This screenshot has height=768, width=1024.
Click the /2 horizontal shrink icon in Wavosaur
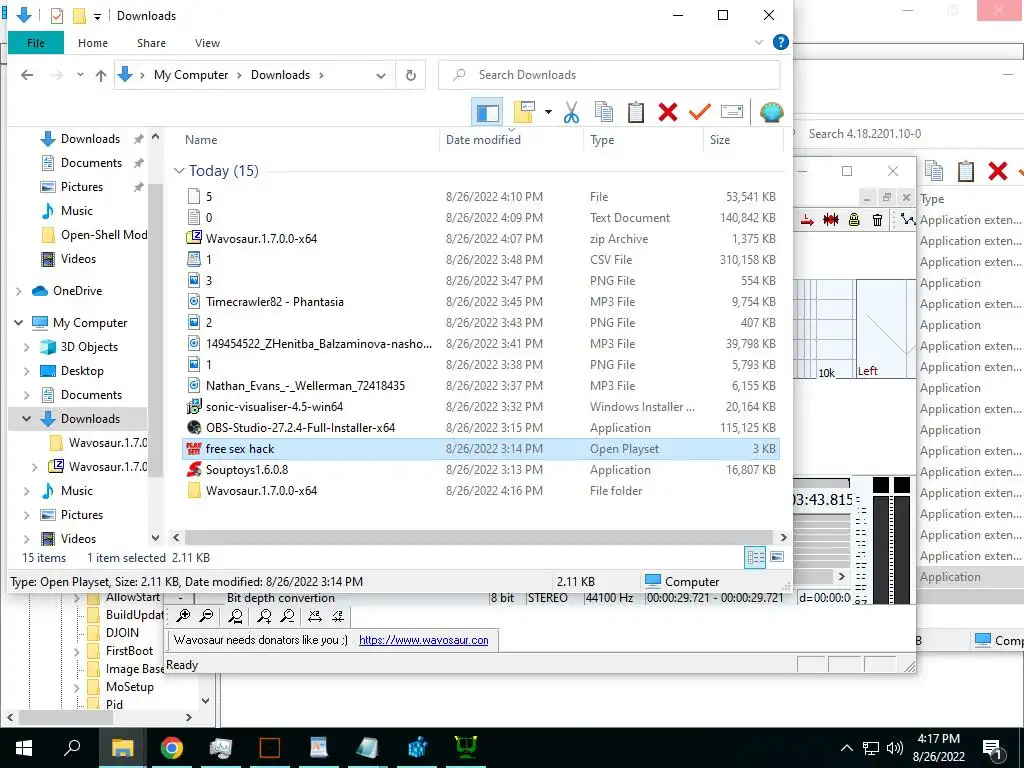tap(338, 616)
